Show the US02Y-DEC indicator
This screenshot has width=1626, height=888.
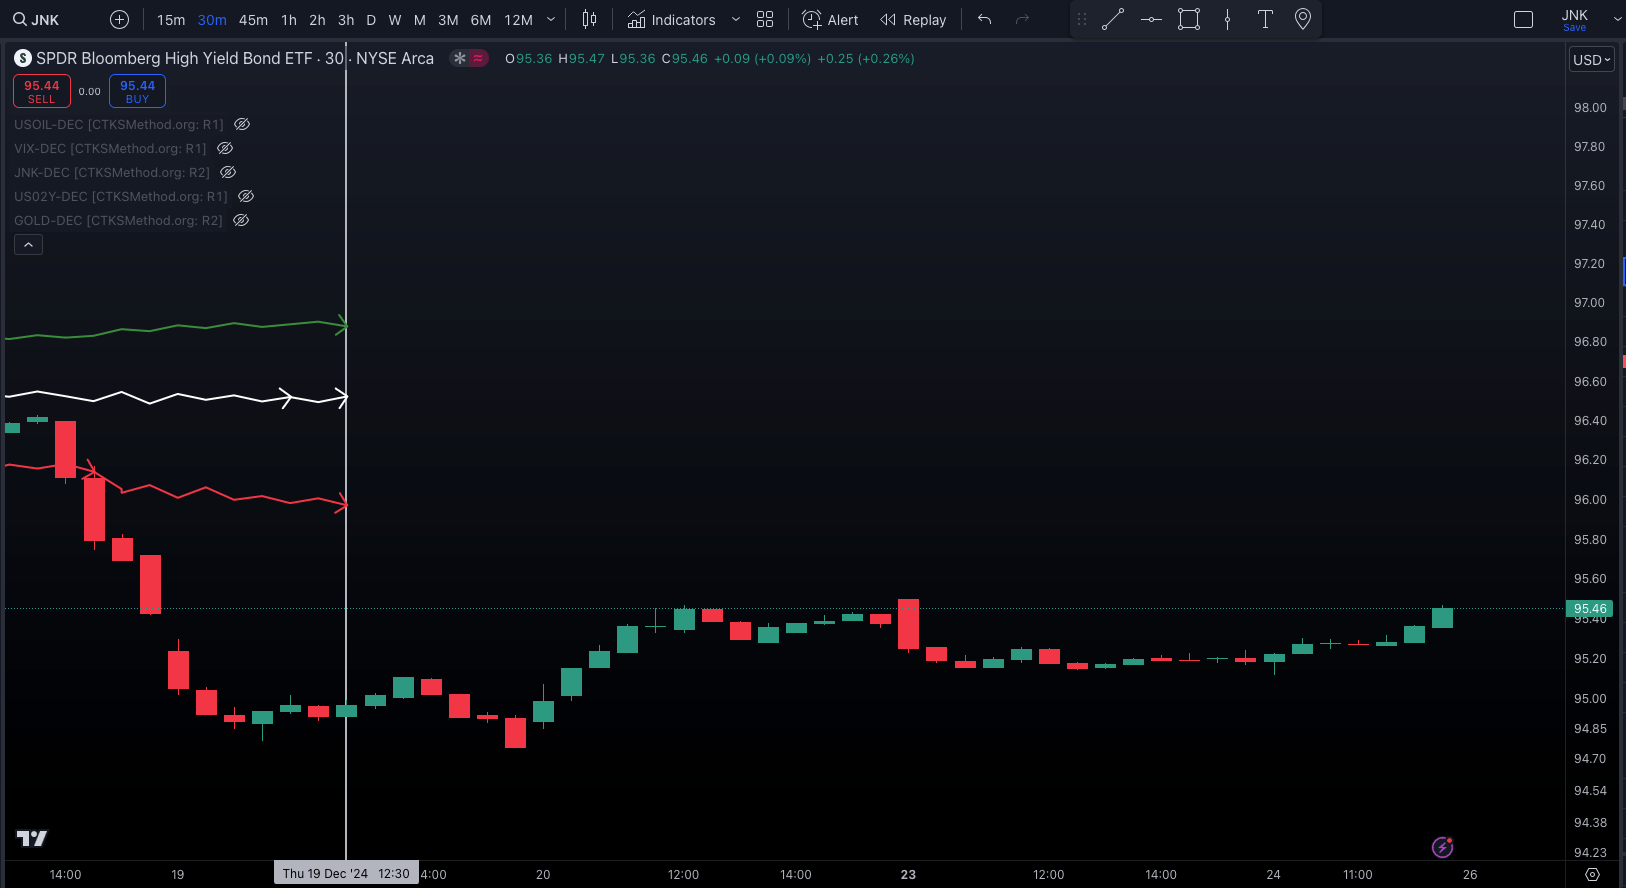(x=246, y=197)
